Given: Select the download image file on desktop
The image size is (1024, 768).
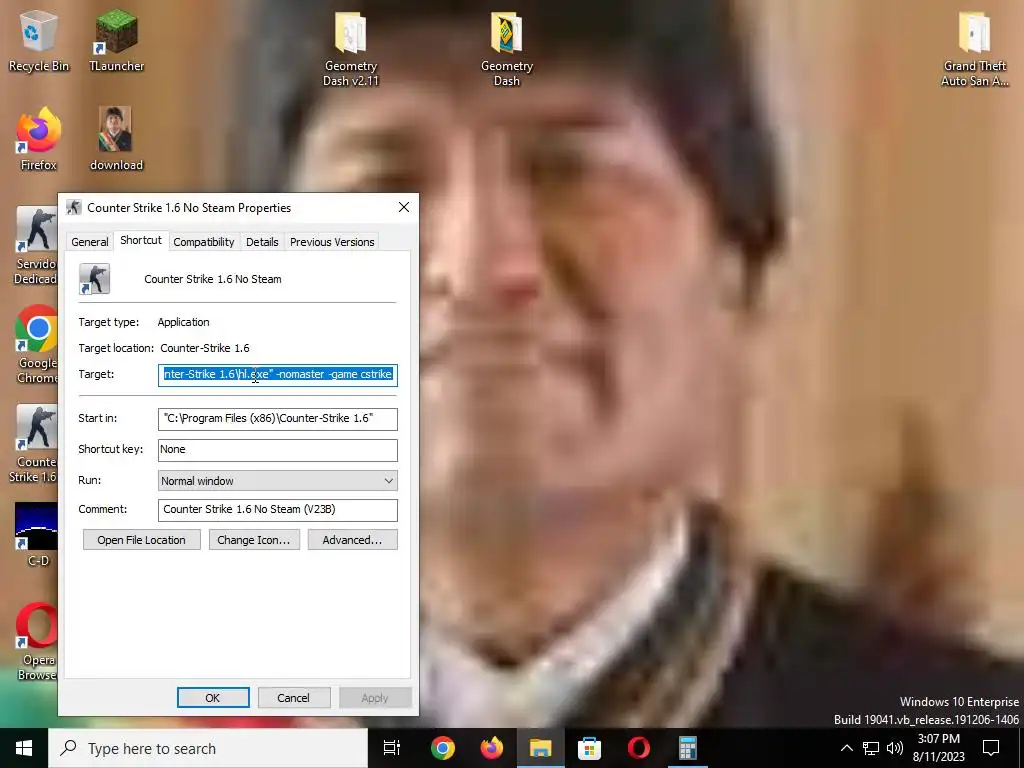Looking at the screenshot, I should 116,138.
